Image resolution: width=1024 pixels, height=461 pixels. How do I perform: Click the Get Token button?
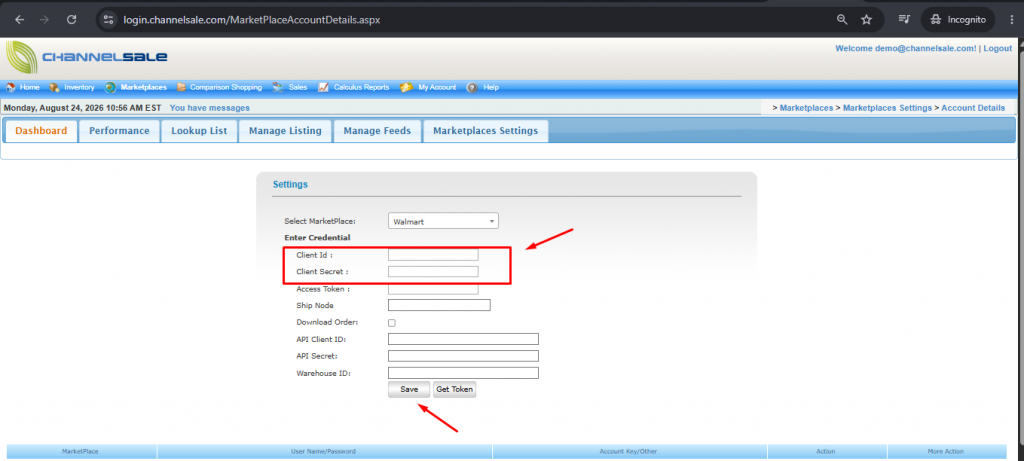coord(455,389)
